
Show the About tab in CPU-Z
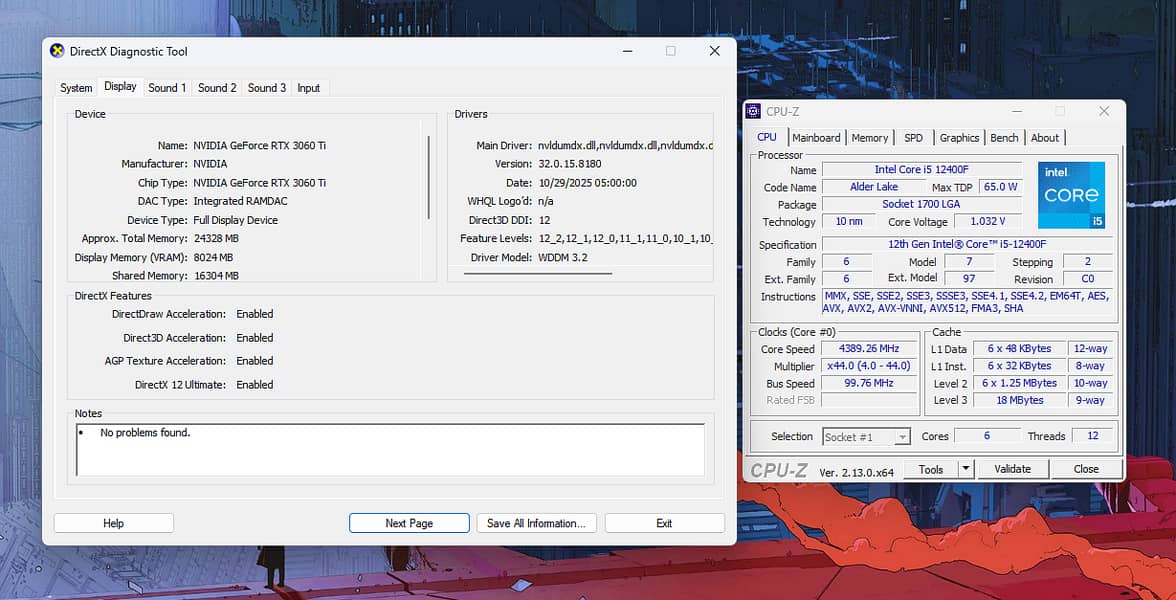point(1045,138)
